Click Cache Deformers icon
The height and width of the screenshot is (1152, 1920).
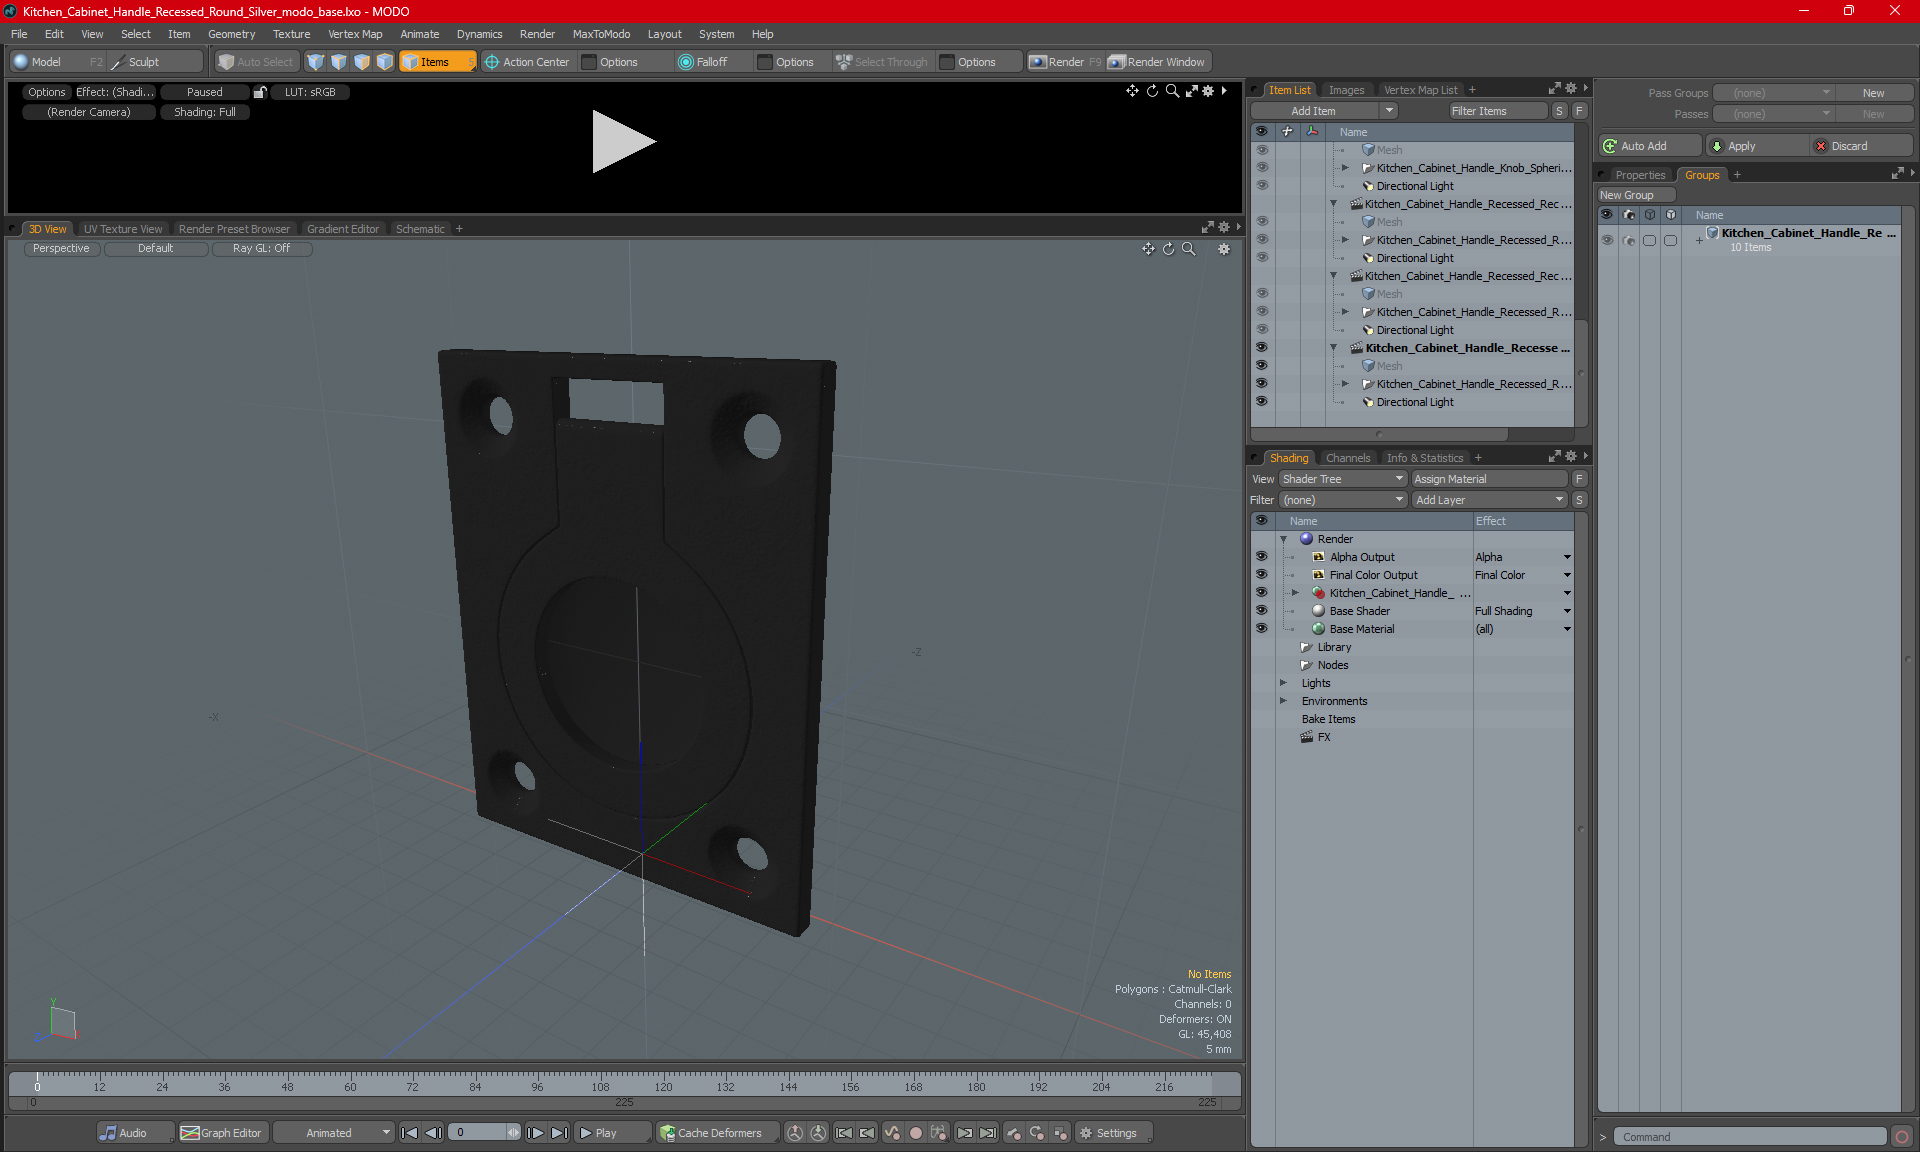667,1133
